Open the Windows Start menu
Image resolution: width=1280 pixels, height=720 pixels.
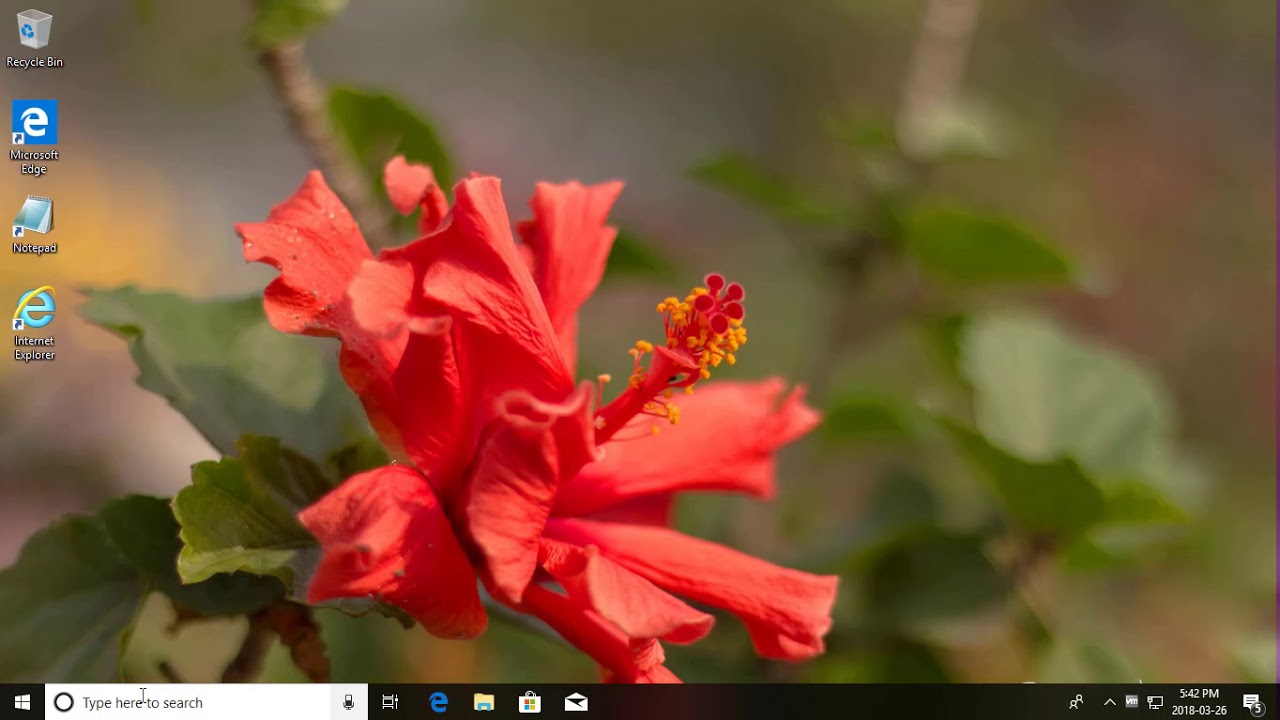22,702
